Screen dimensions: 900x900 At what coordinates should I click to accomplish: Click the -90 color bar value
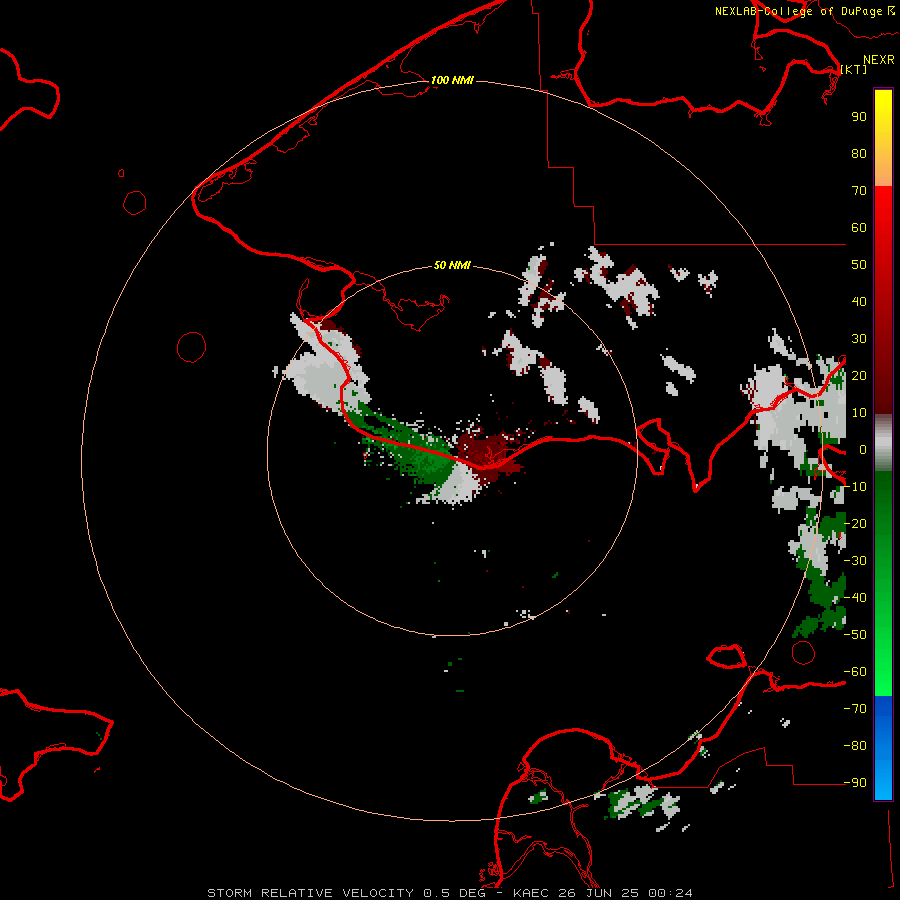click(x=855, y=783)
